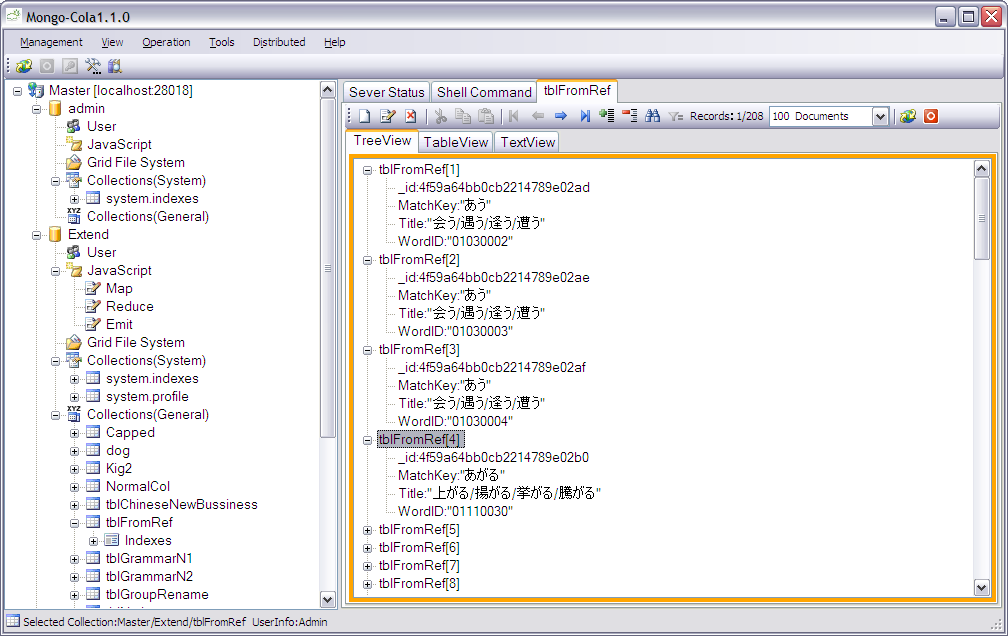Open the Help menu
Image resolution: width=1008 pixels, height=636 pixels.
(x=334, y=42)
